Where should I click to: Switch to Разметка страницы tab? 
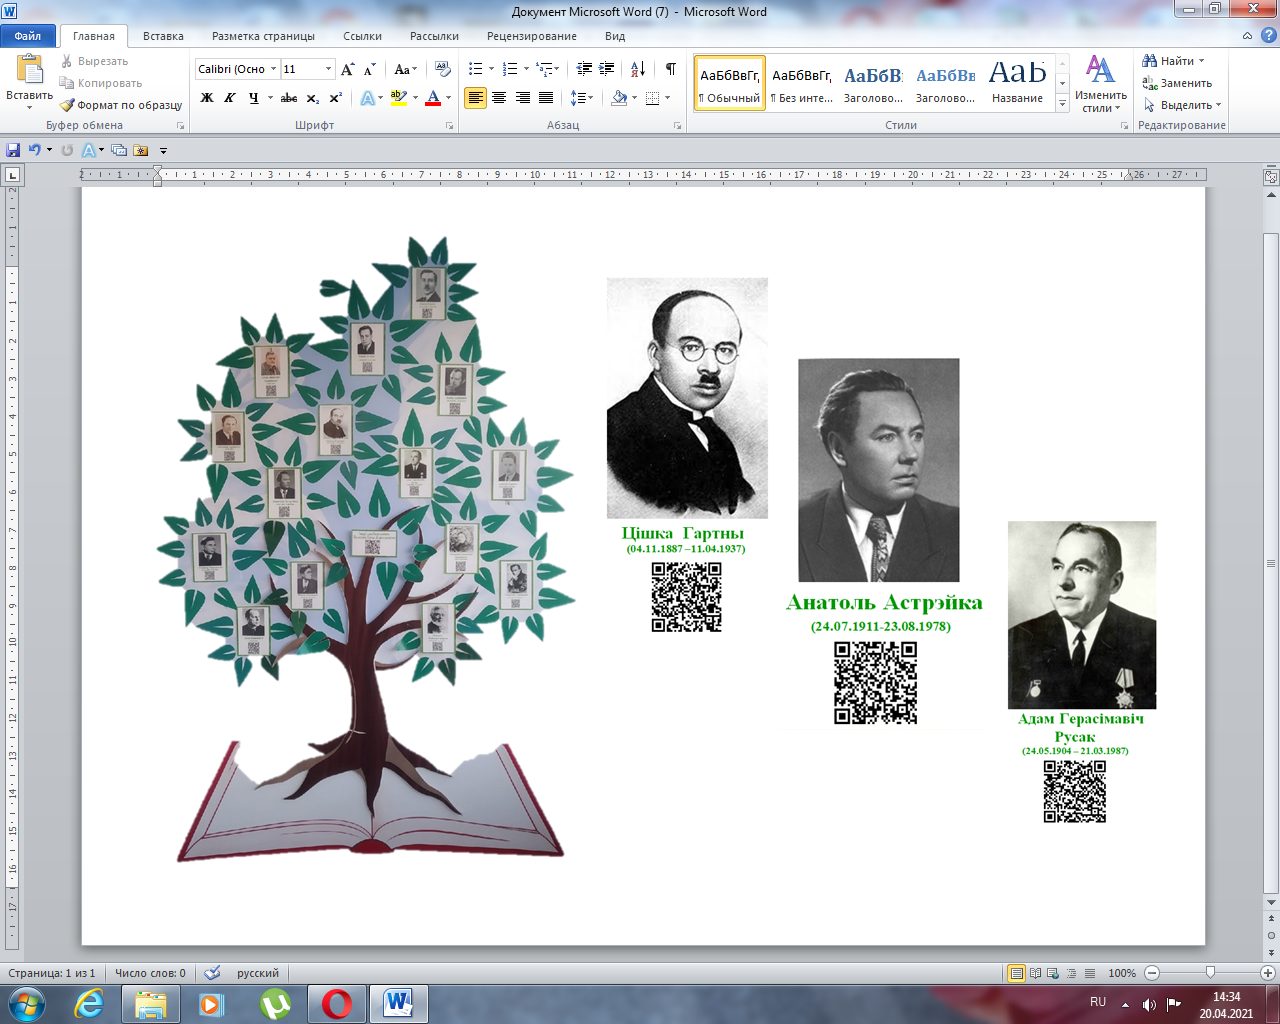pyautogui.click(x=263, y=36)
